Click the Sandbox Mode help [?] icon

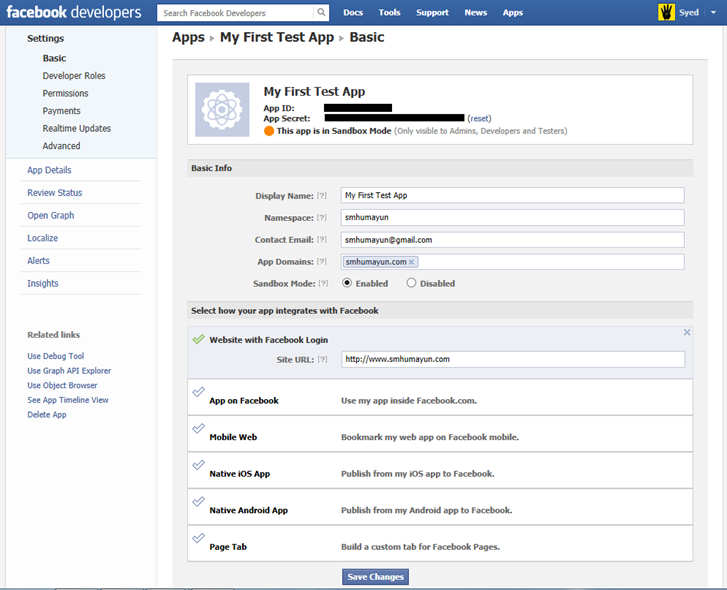(x=323, y=283)
